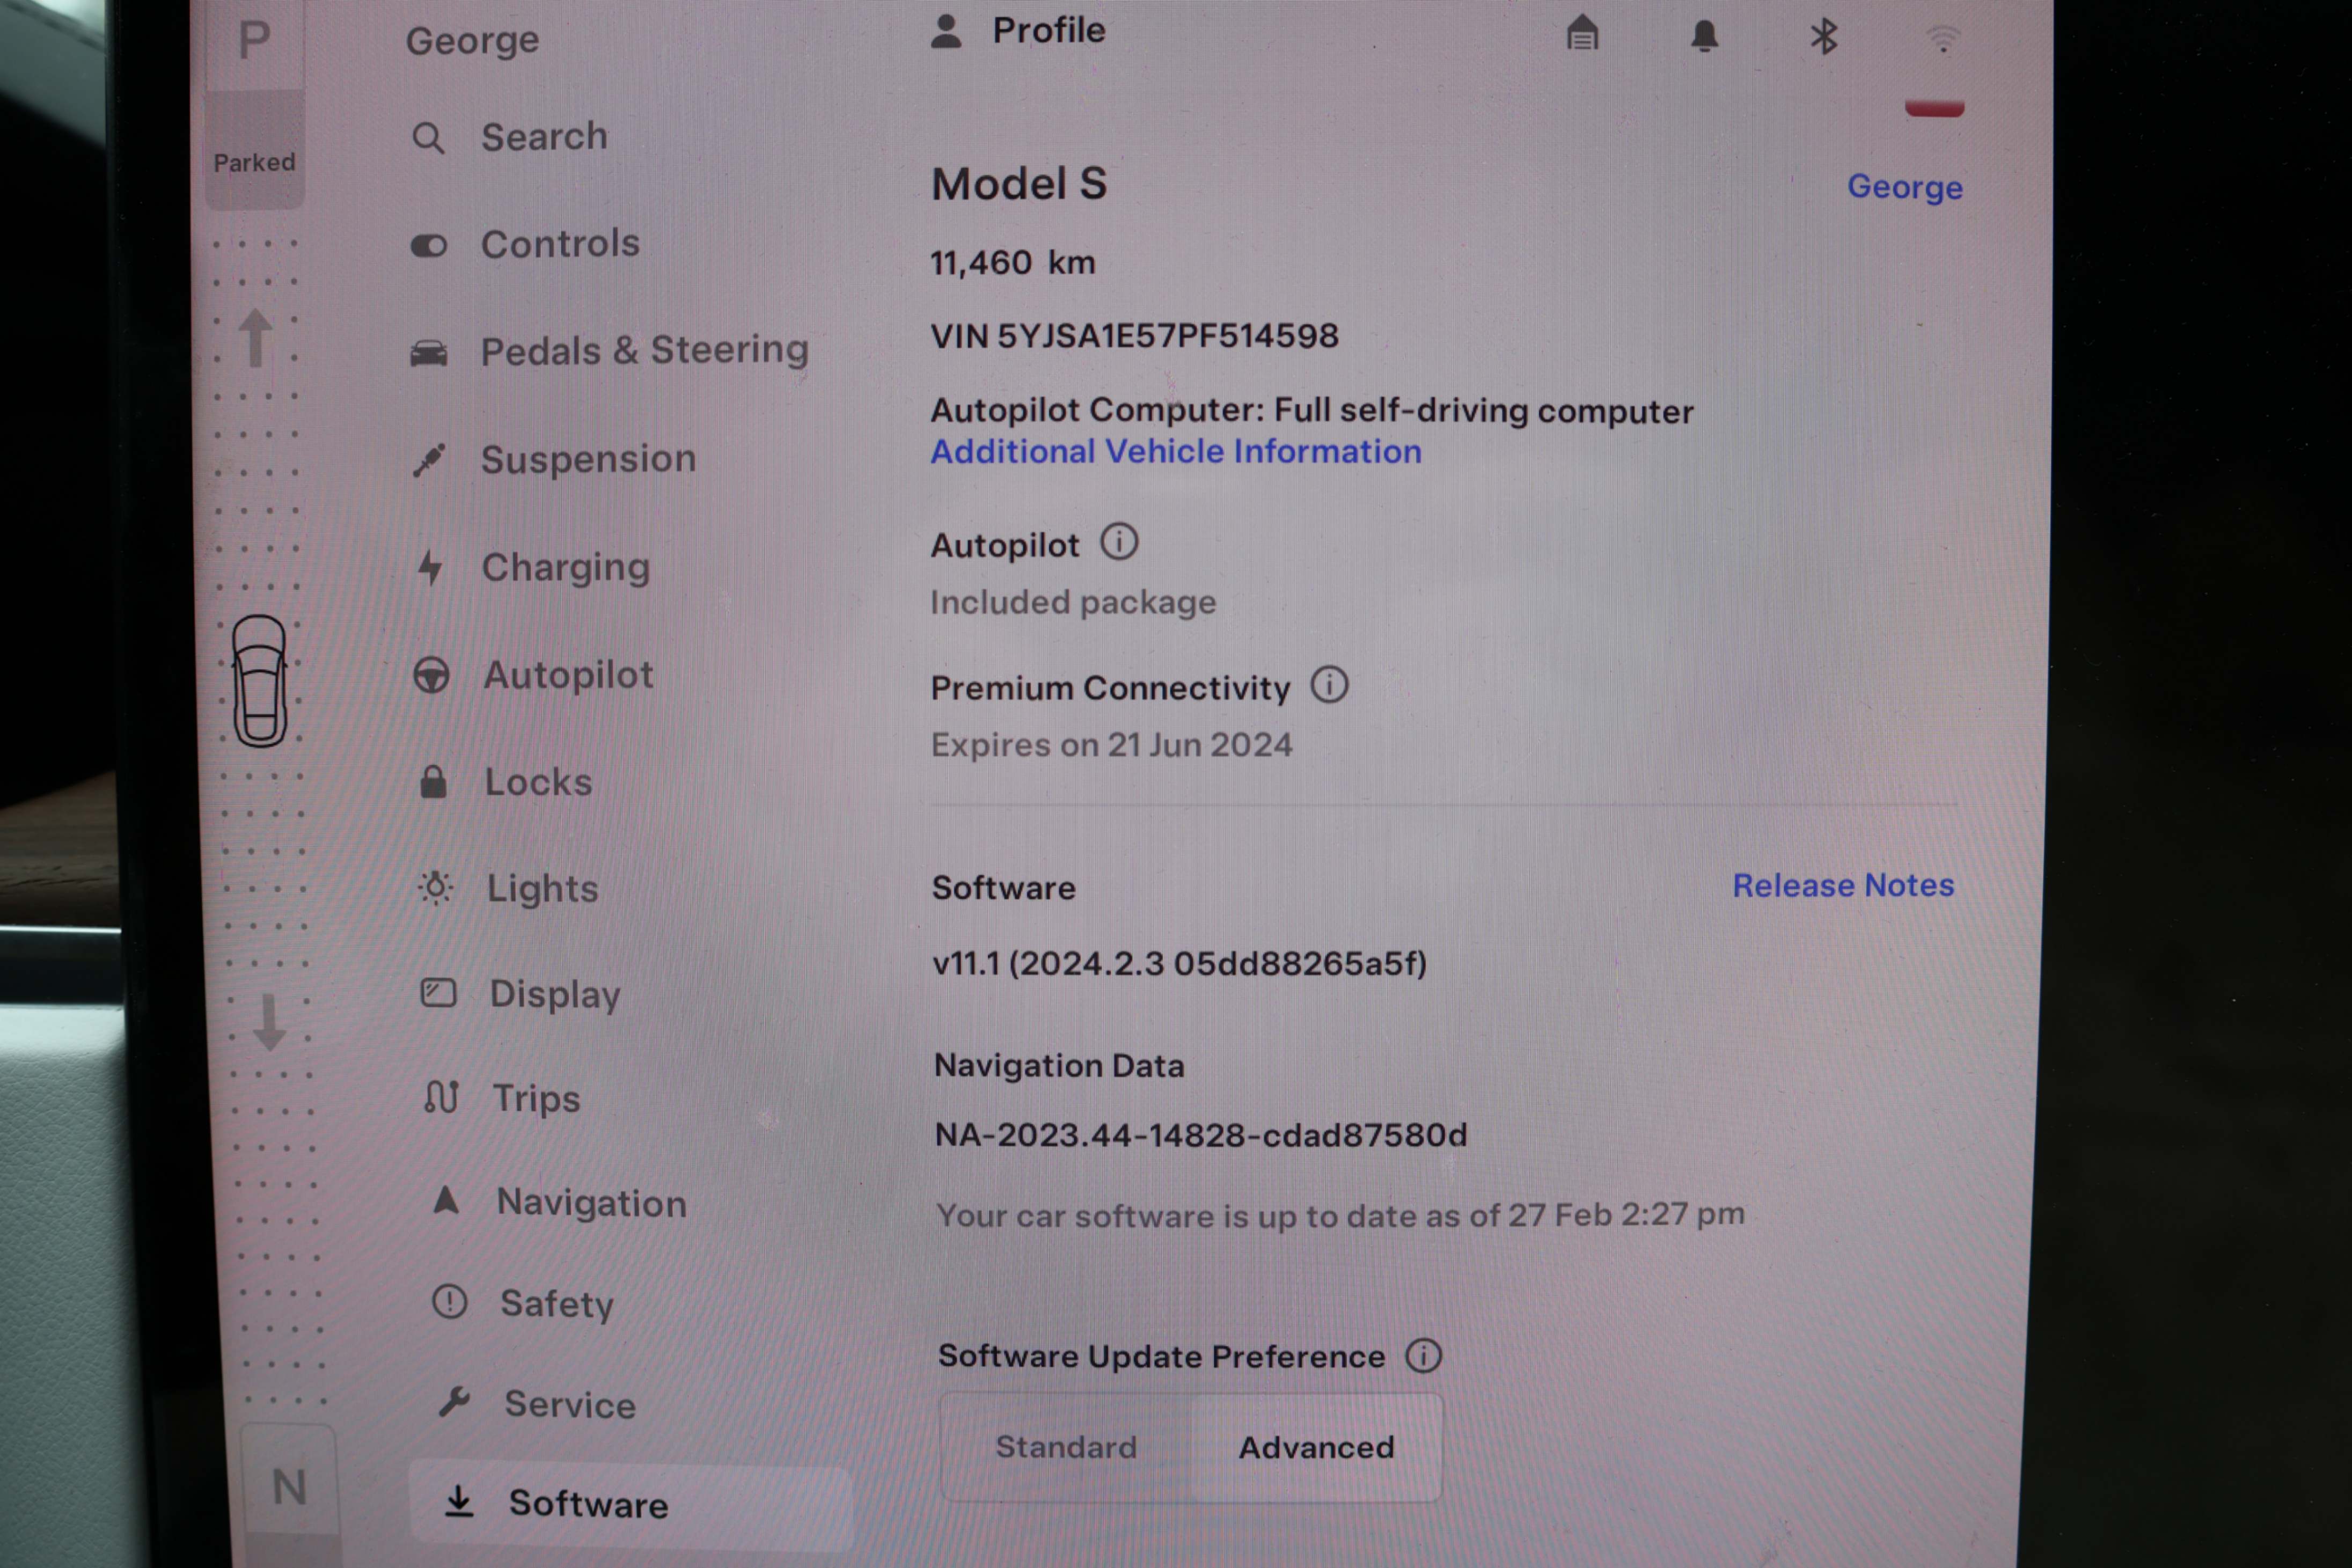The height and width of the screenshot is (1568, 2352).
Task: Click the Trips route icon
Action: (442, 1097)
